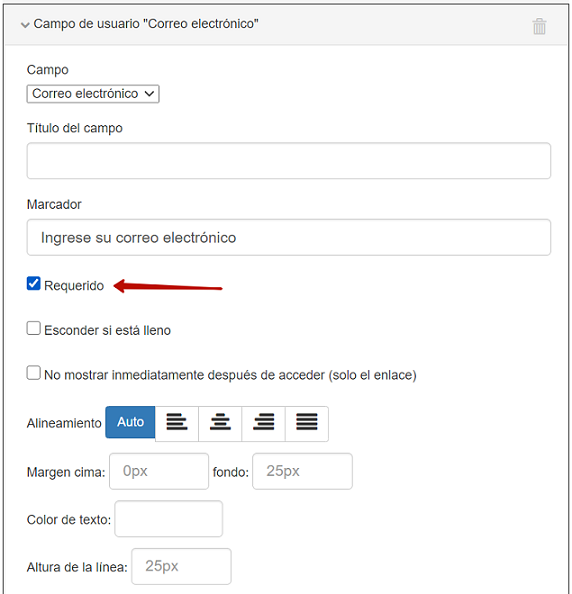The width and height of the screenshot is (572, 594).
Task: Check No mostrar inmediatamente después de acceder
Action: click(33, 372)
